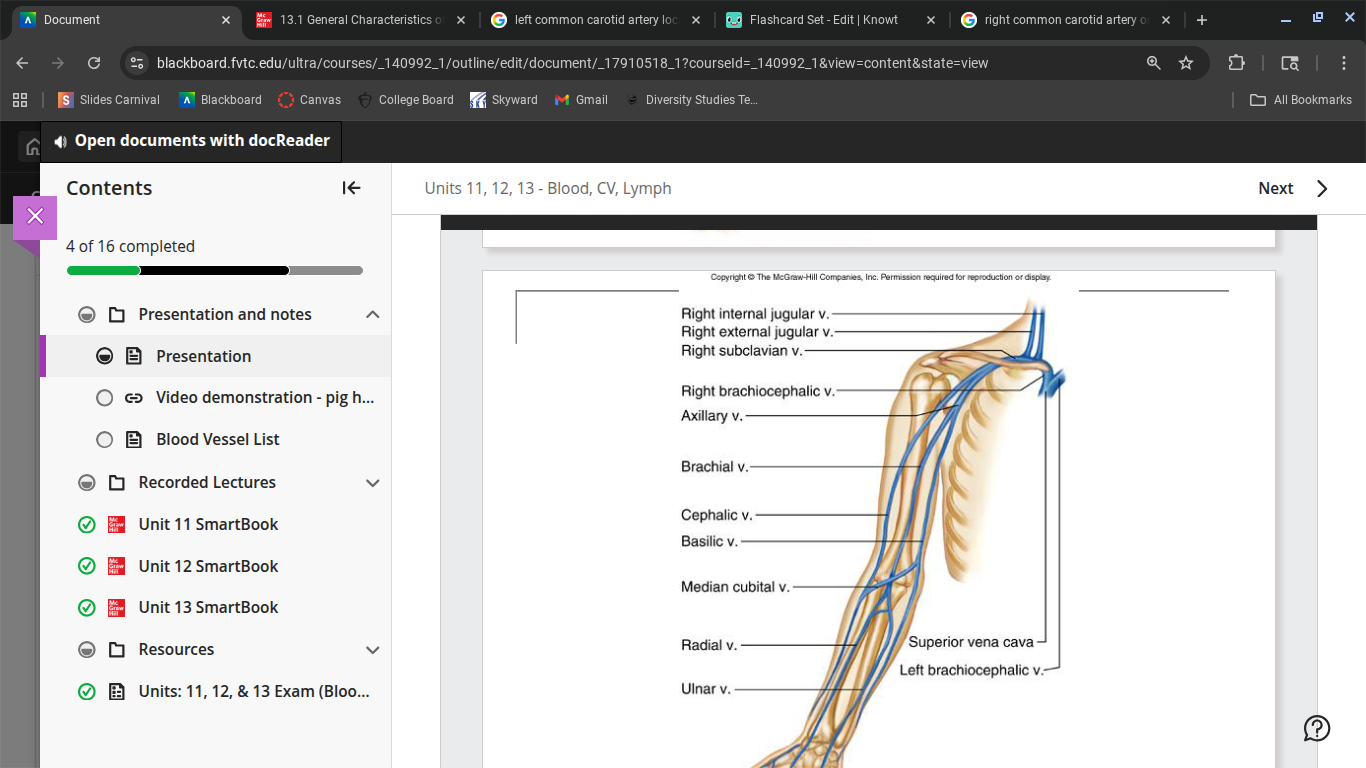Bookmark this page with the star icon

tap(1186, 63)
